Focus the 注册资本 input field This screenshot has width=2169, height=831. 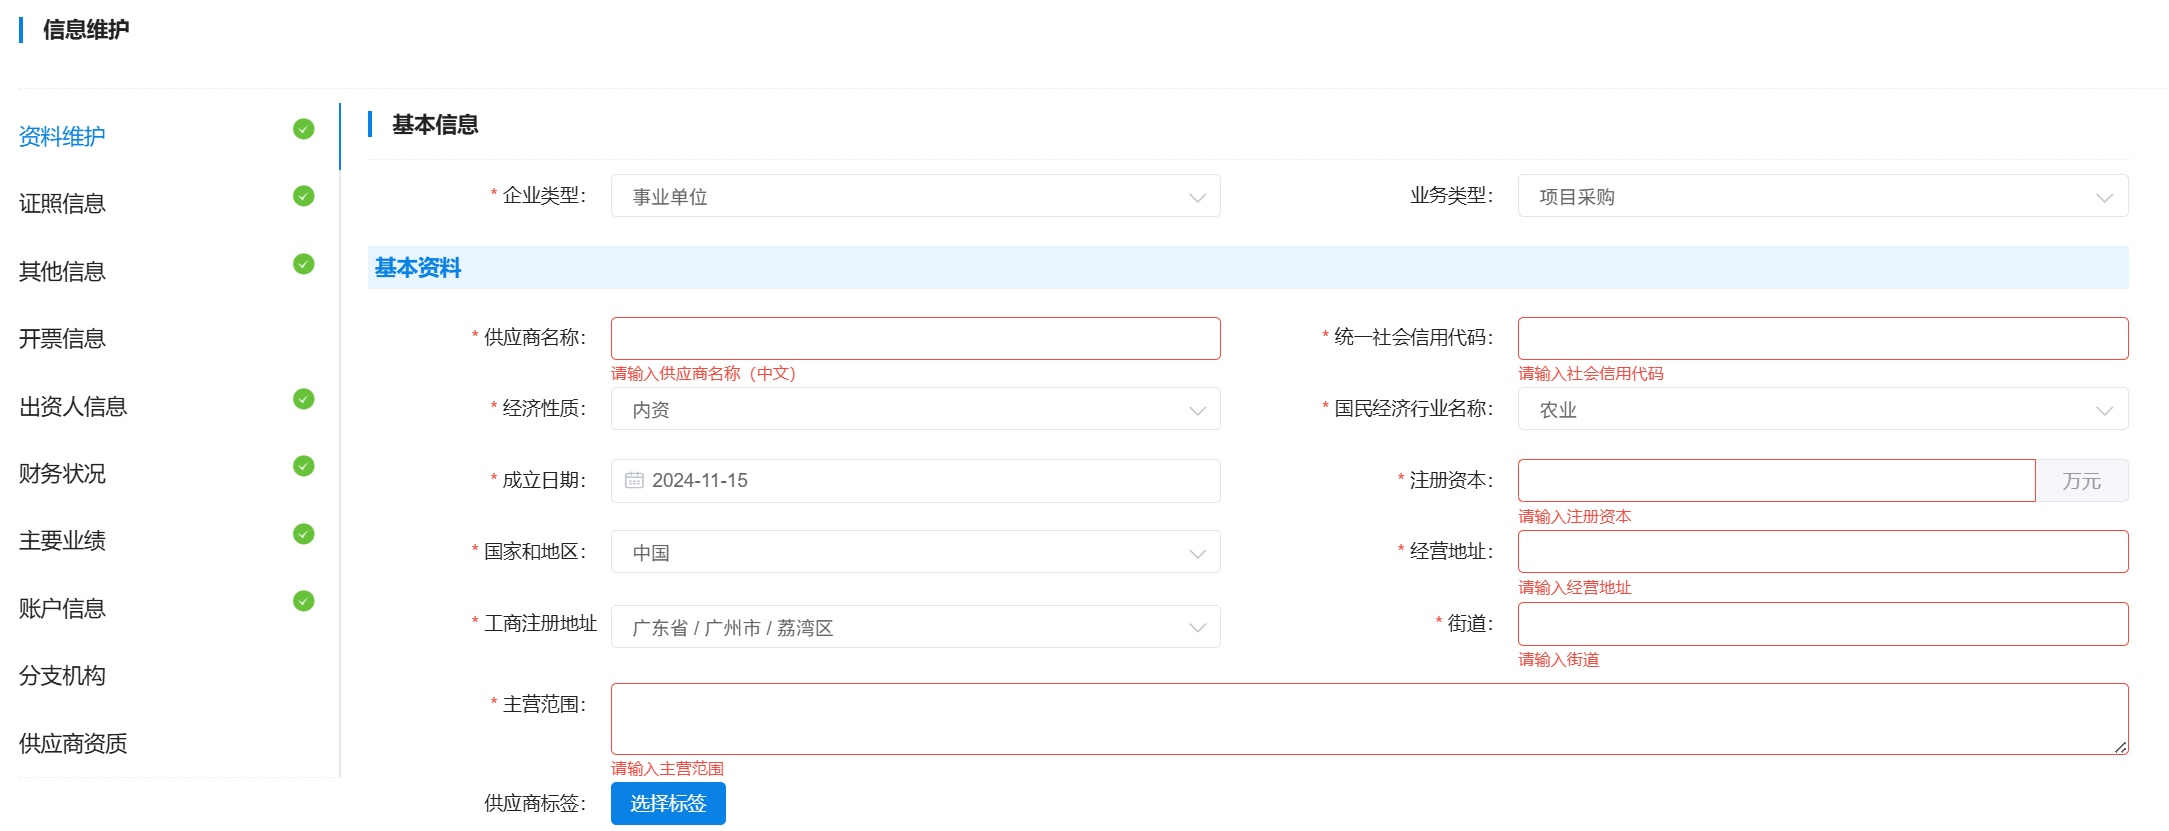click(x=1776, y=481)
